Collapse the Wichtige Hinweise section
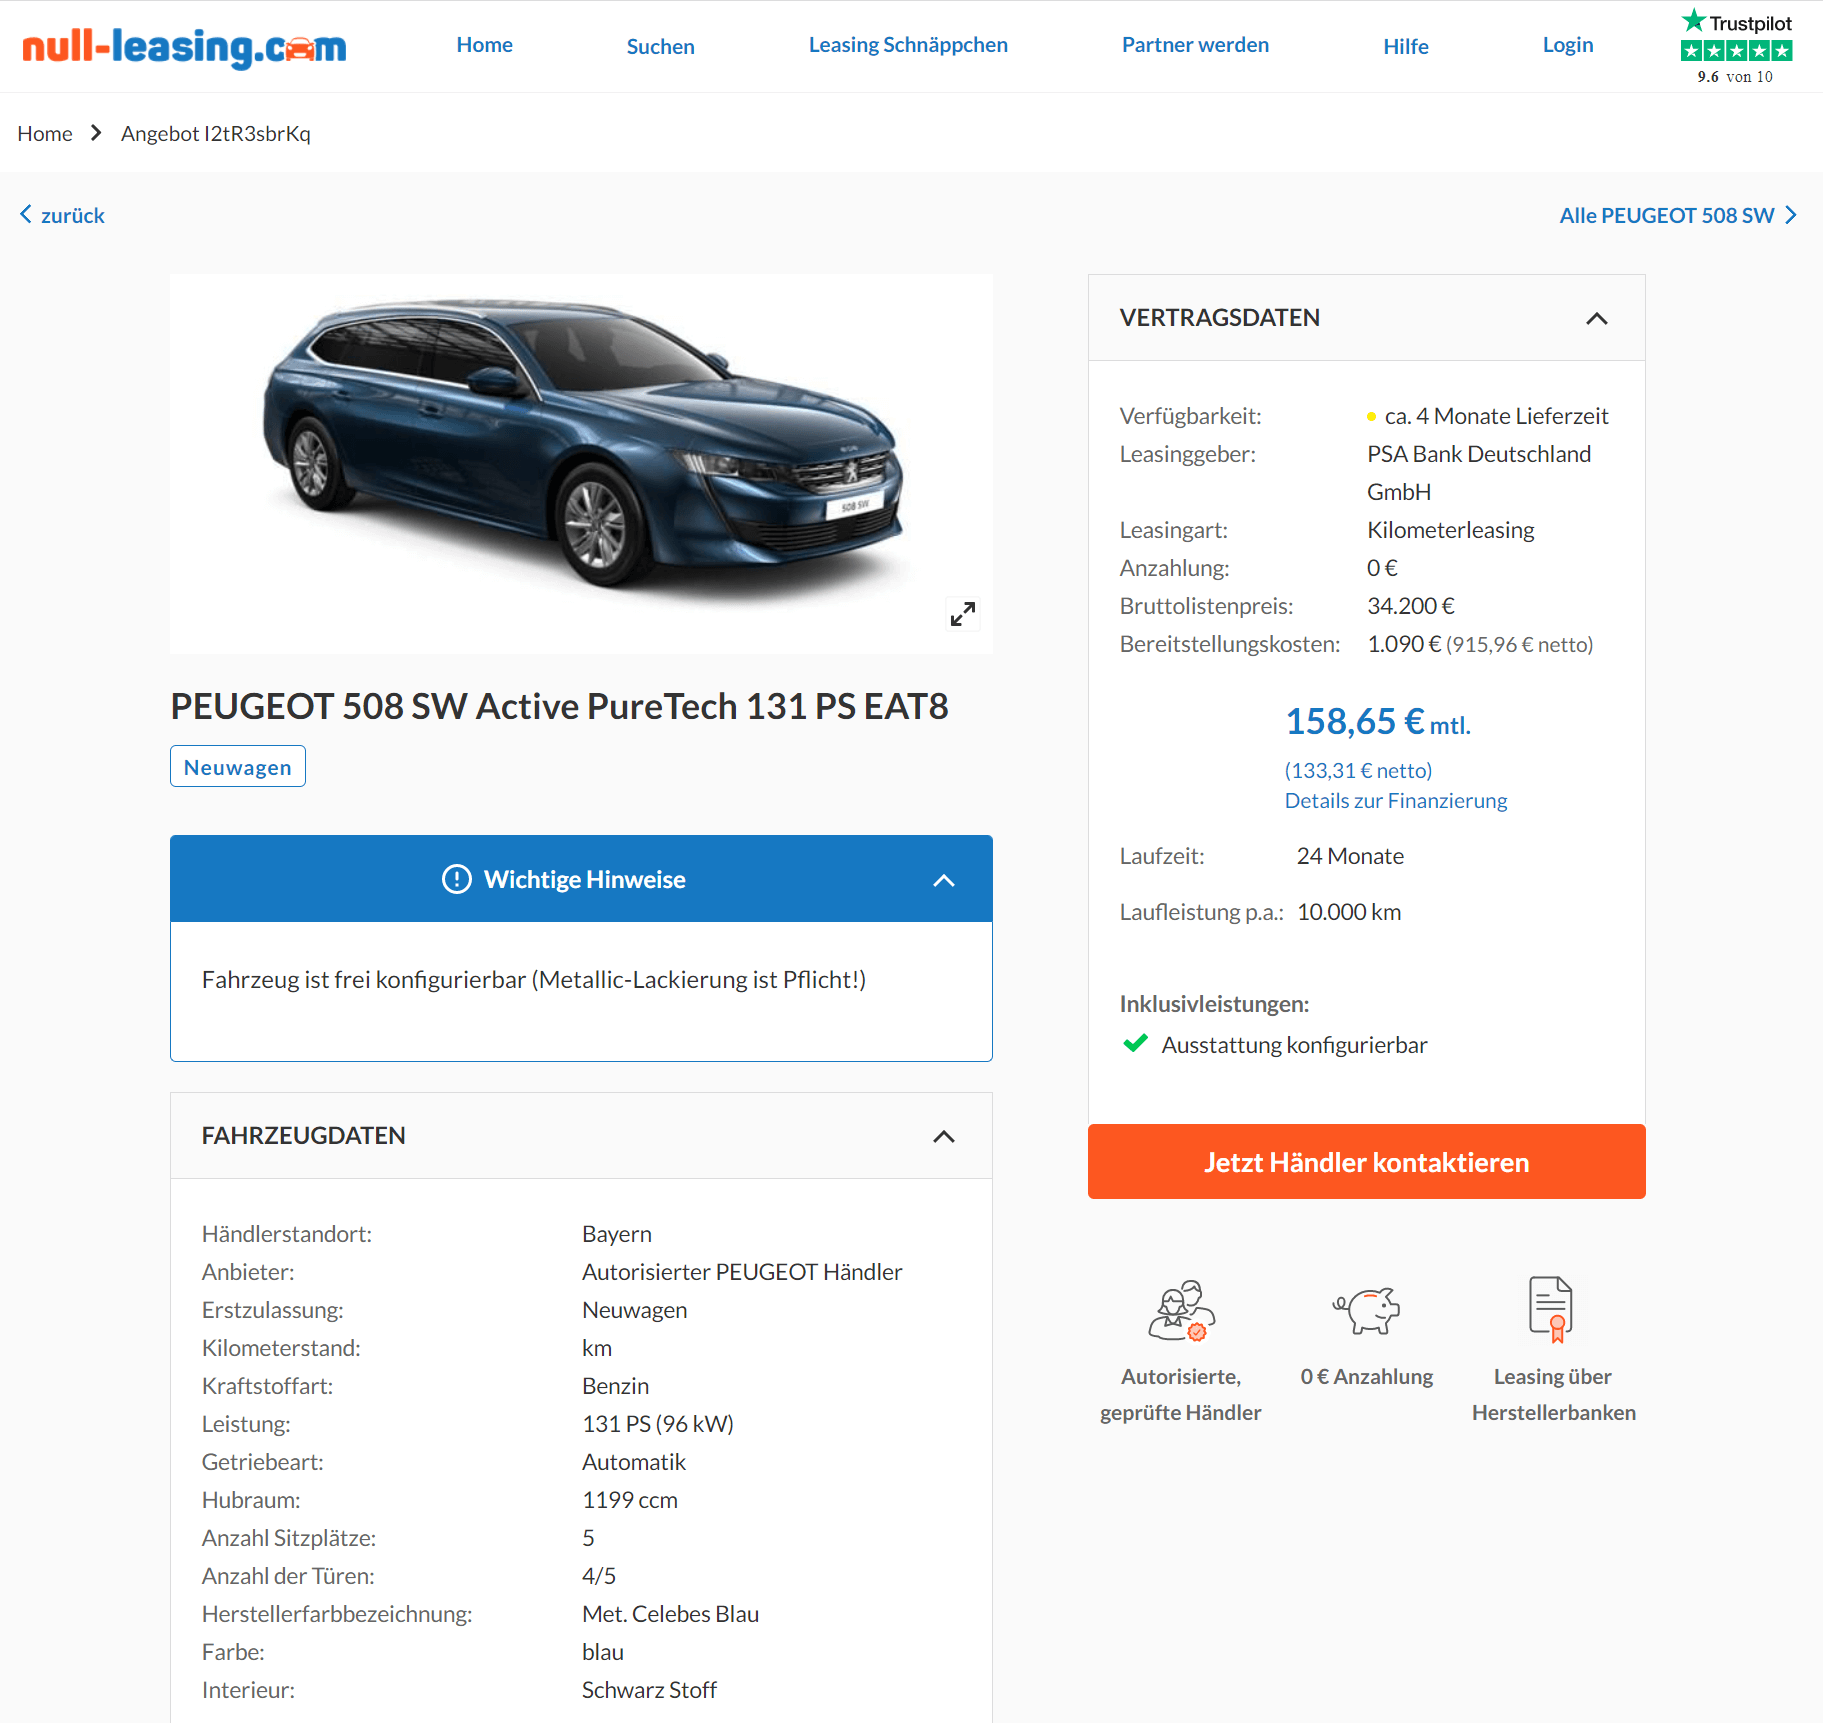 [944, 880]
